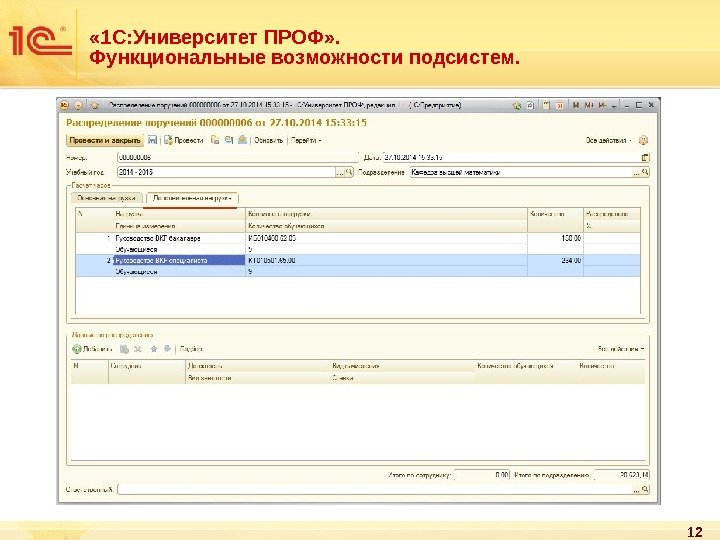Click the 'Провести' post document button
Viewport: 720px width, 540px height.
tap(184, 140)
